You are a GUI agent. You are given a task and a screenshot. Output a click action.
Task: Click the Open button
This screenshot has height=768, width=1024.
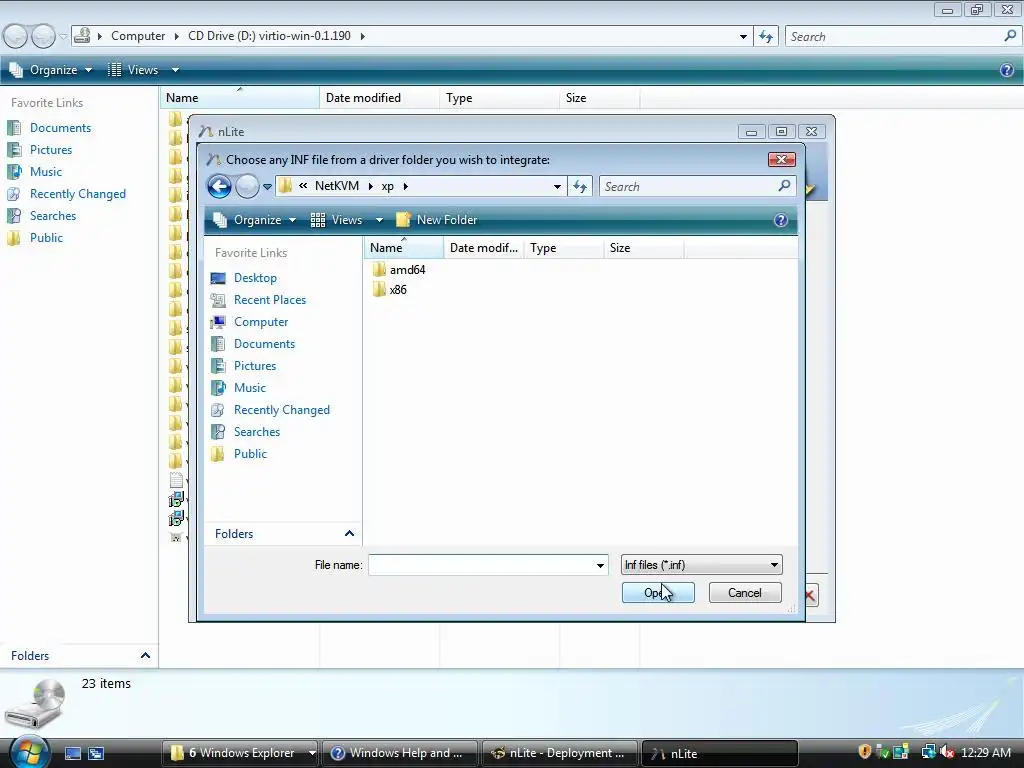(x=658, y=593)
